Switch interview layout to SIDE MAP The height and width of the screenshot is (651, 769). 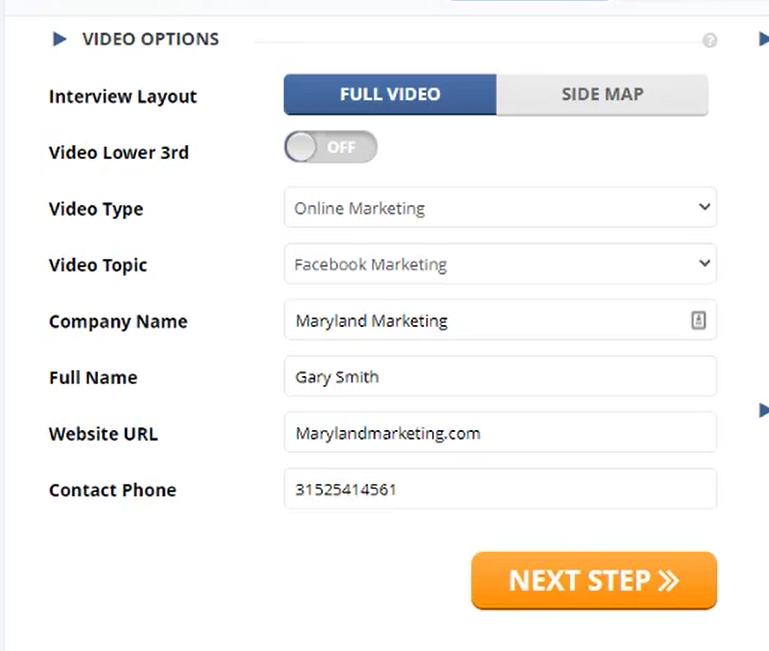click(x=602, y=95)
